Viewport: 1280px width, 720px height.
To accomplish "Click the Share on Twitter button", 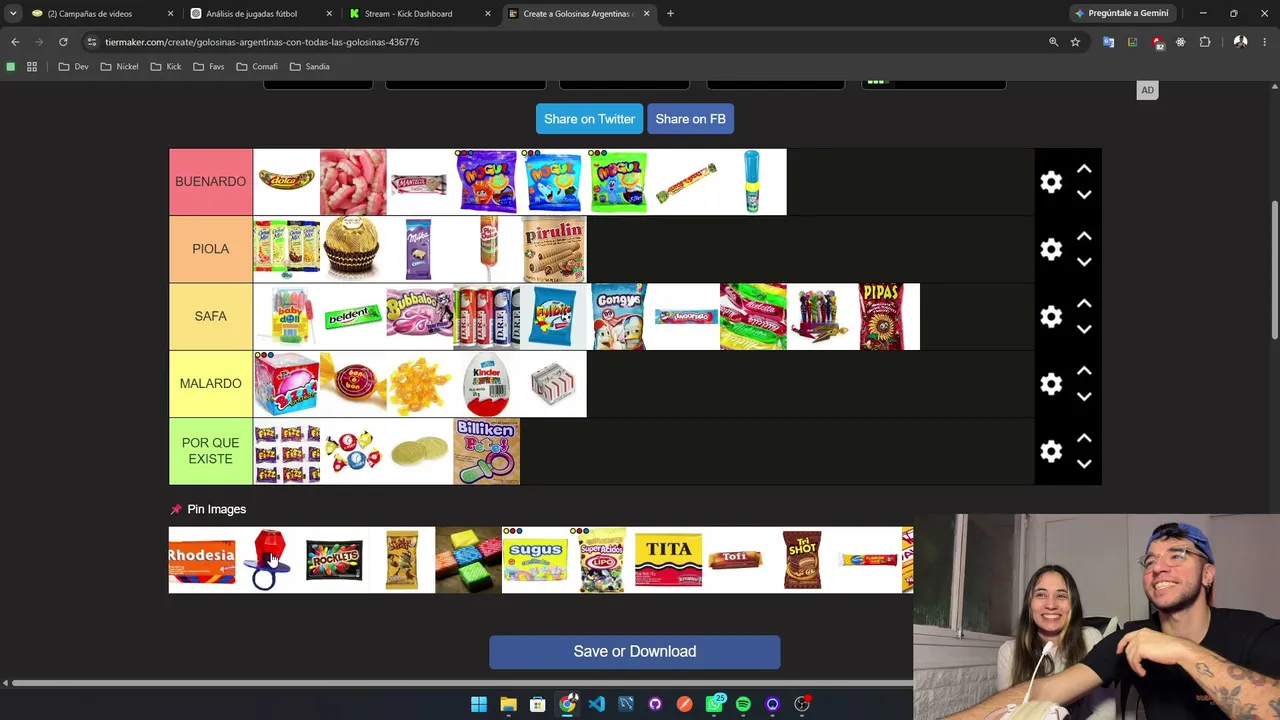I will (x=589, y=119).
